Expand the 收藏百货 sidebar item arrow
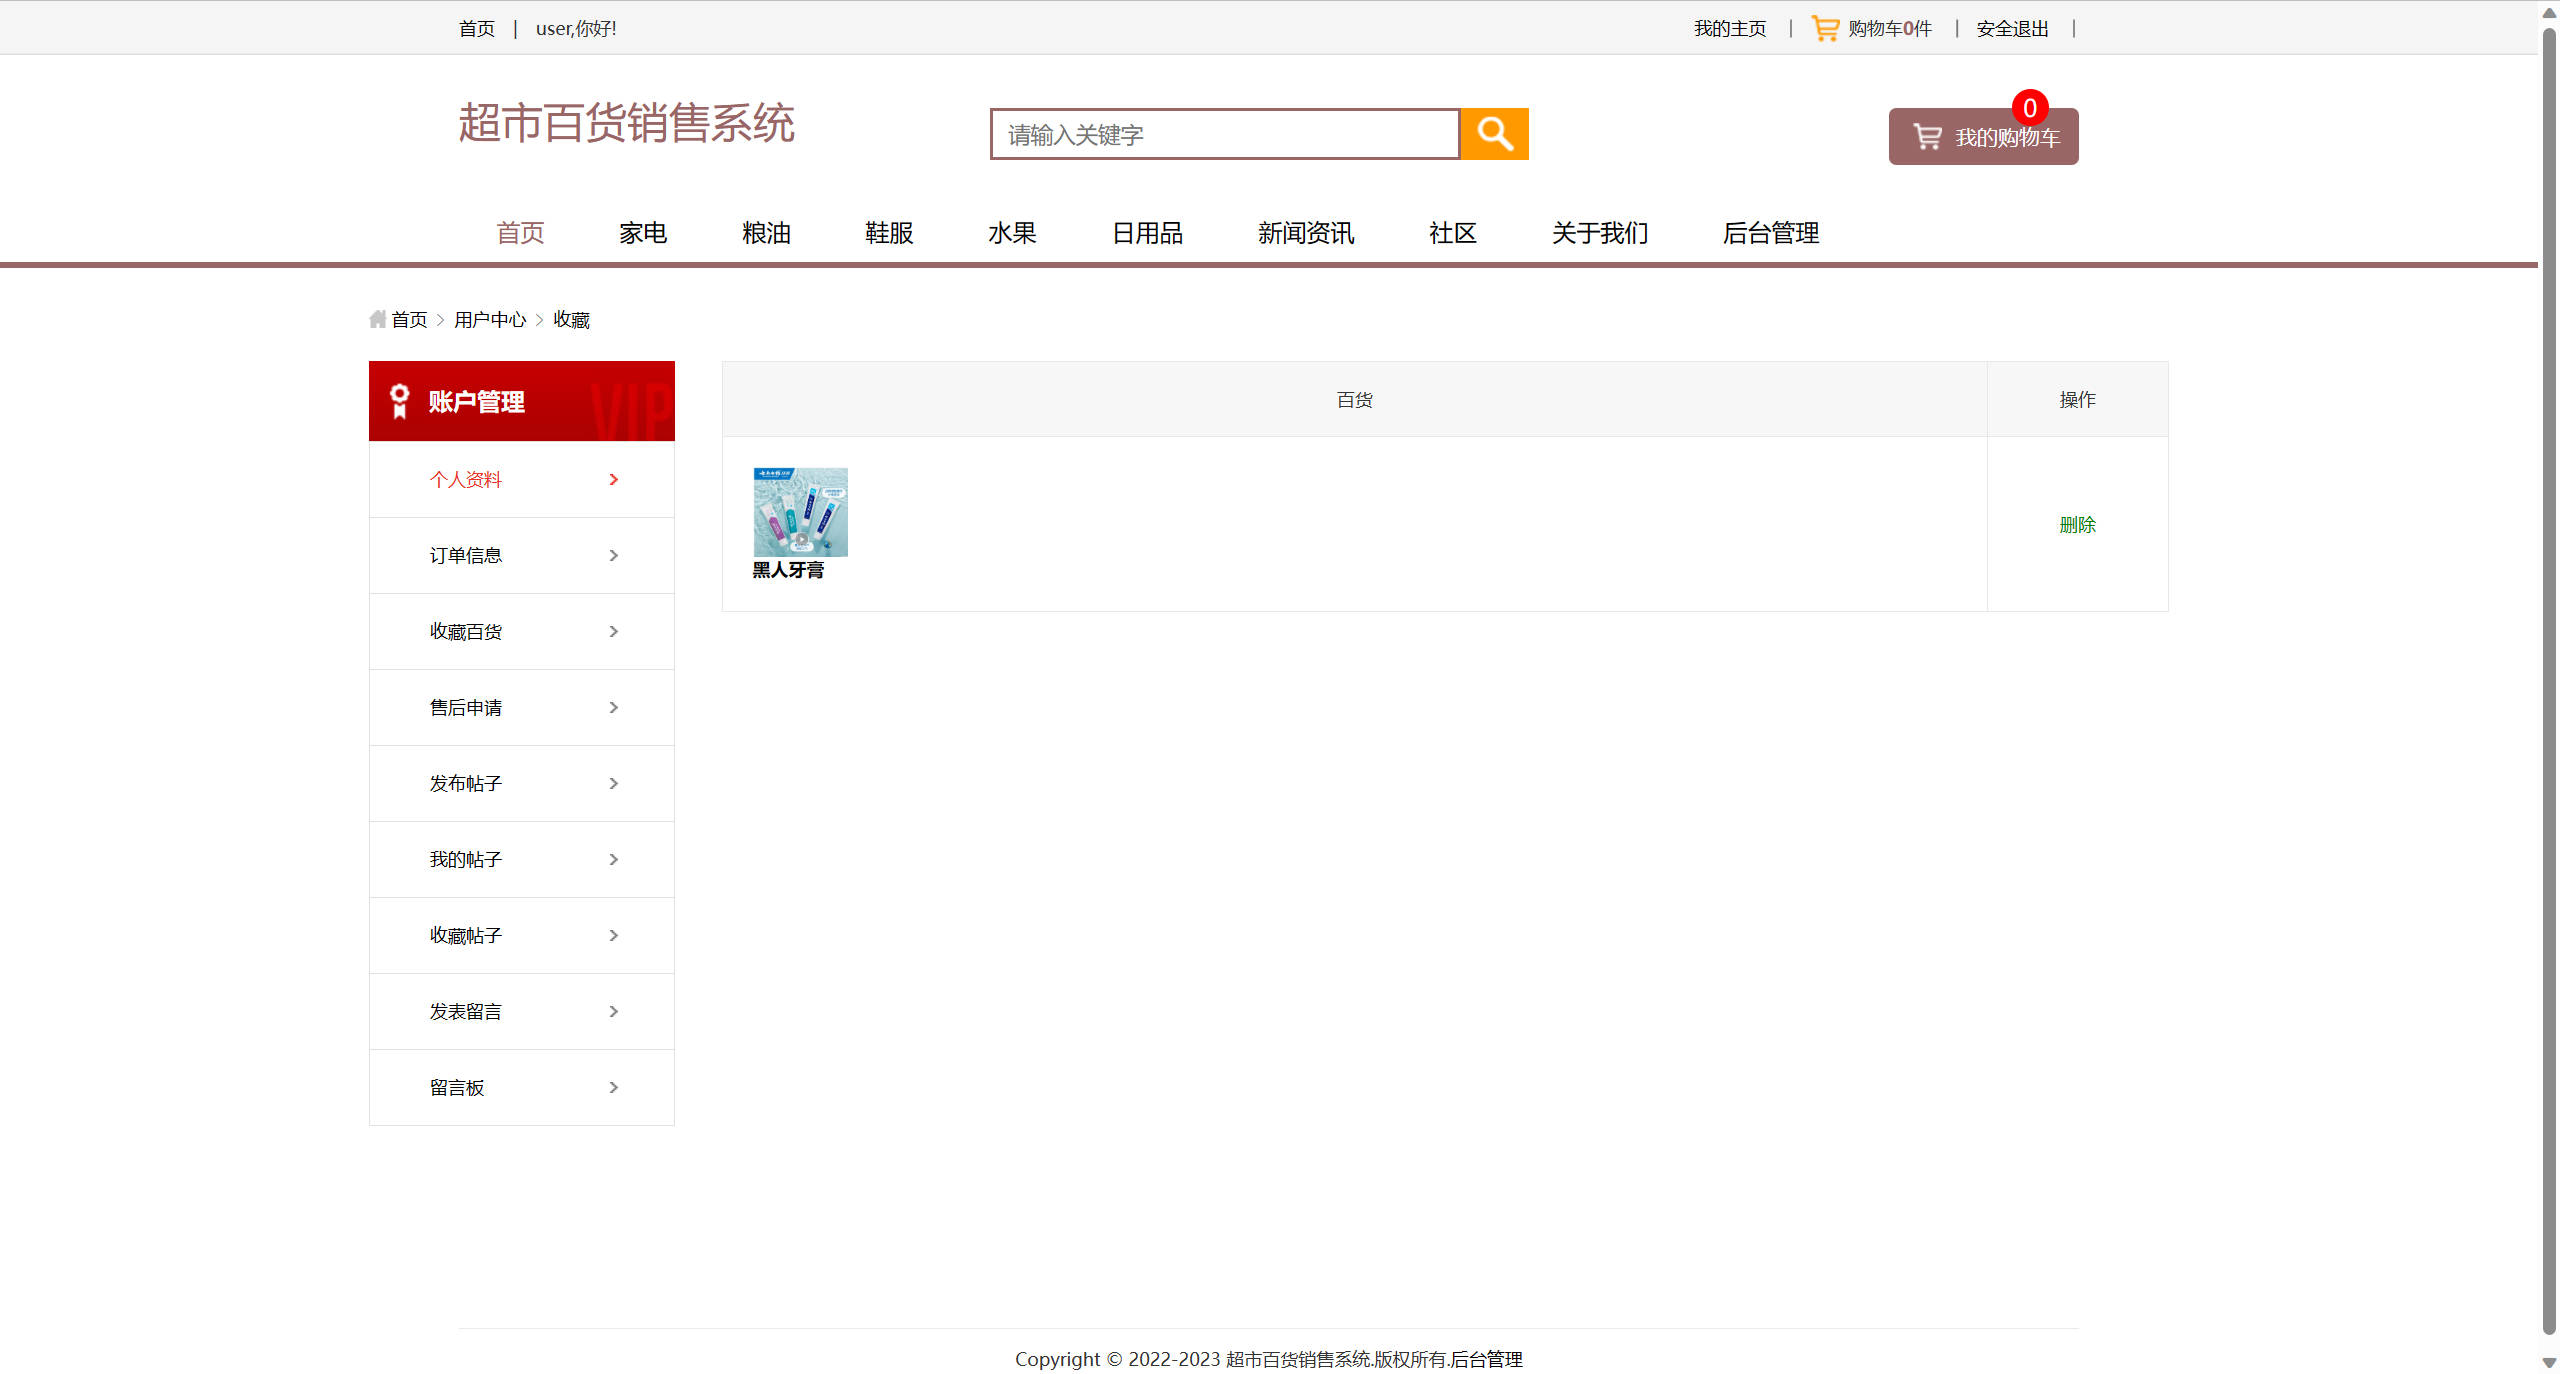The width and height of the screenshot is (2560, 1374). tap(613, 631)
